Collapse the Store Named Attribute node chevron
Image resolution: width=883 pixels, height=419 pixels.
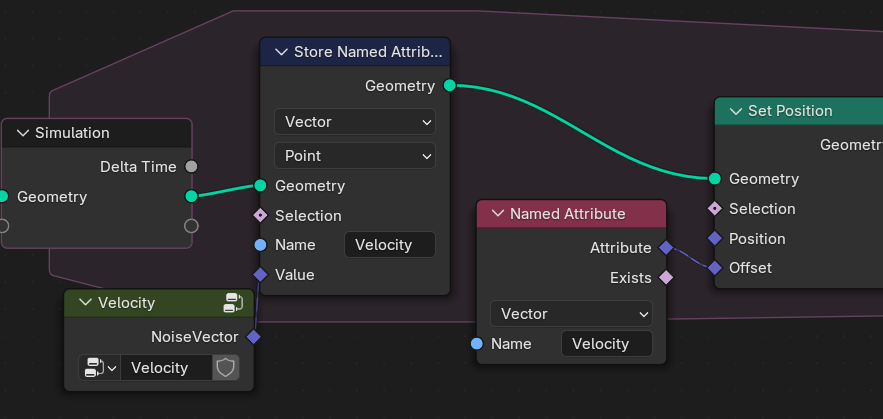click(x=281, y=52)
